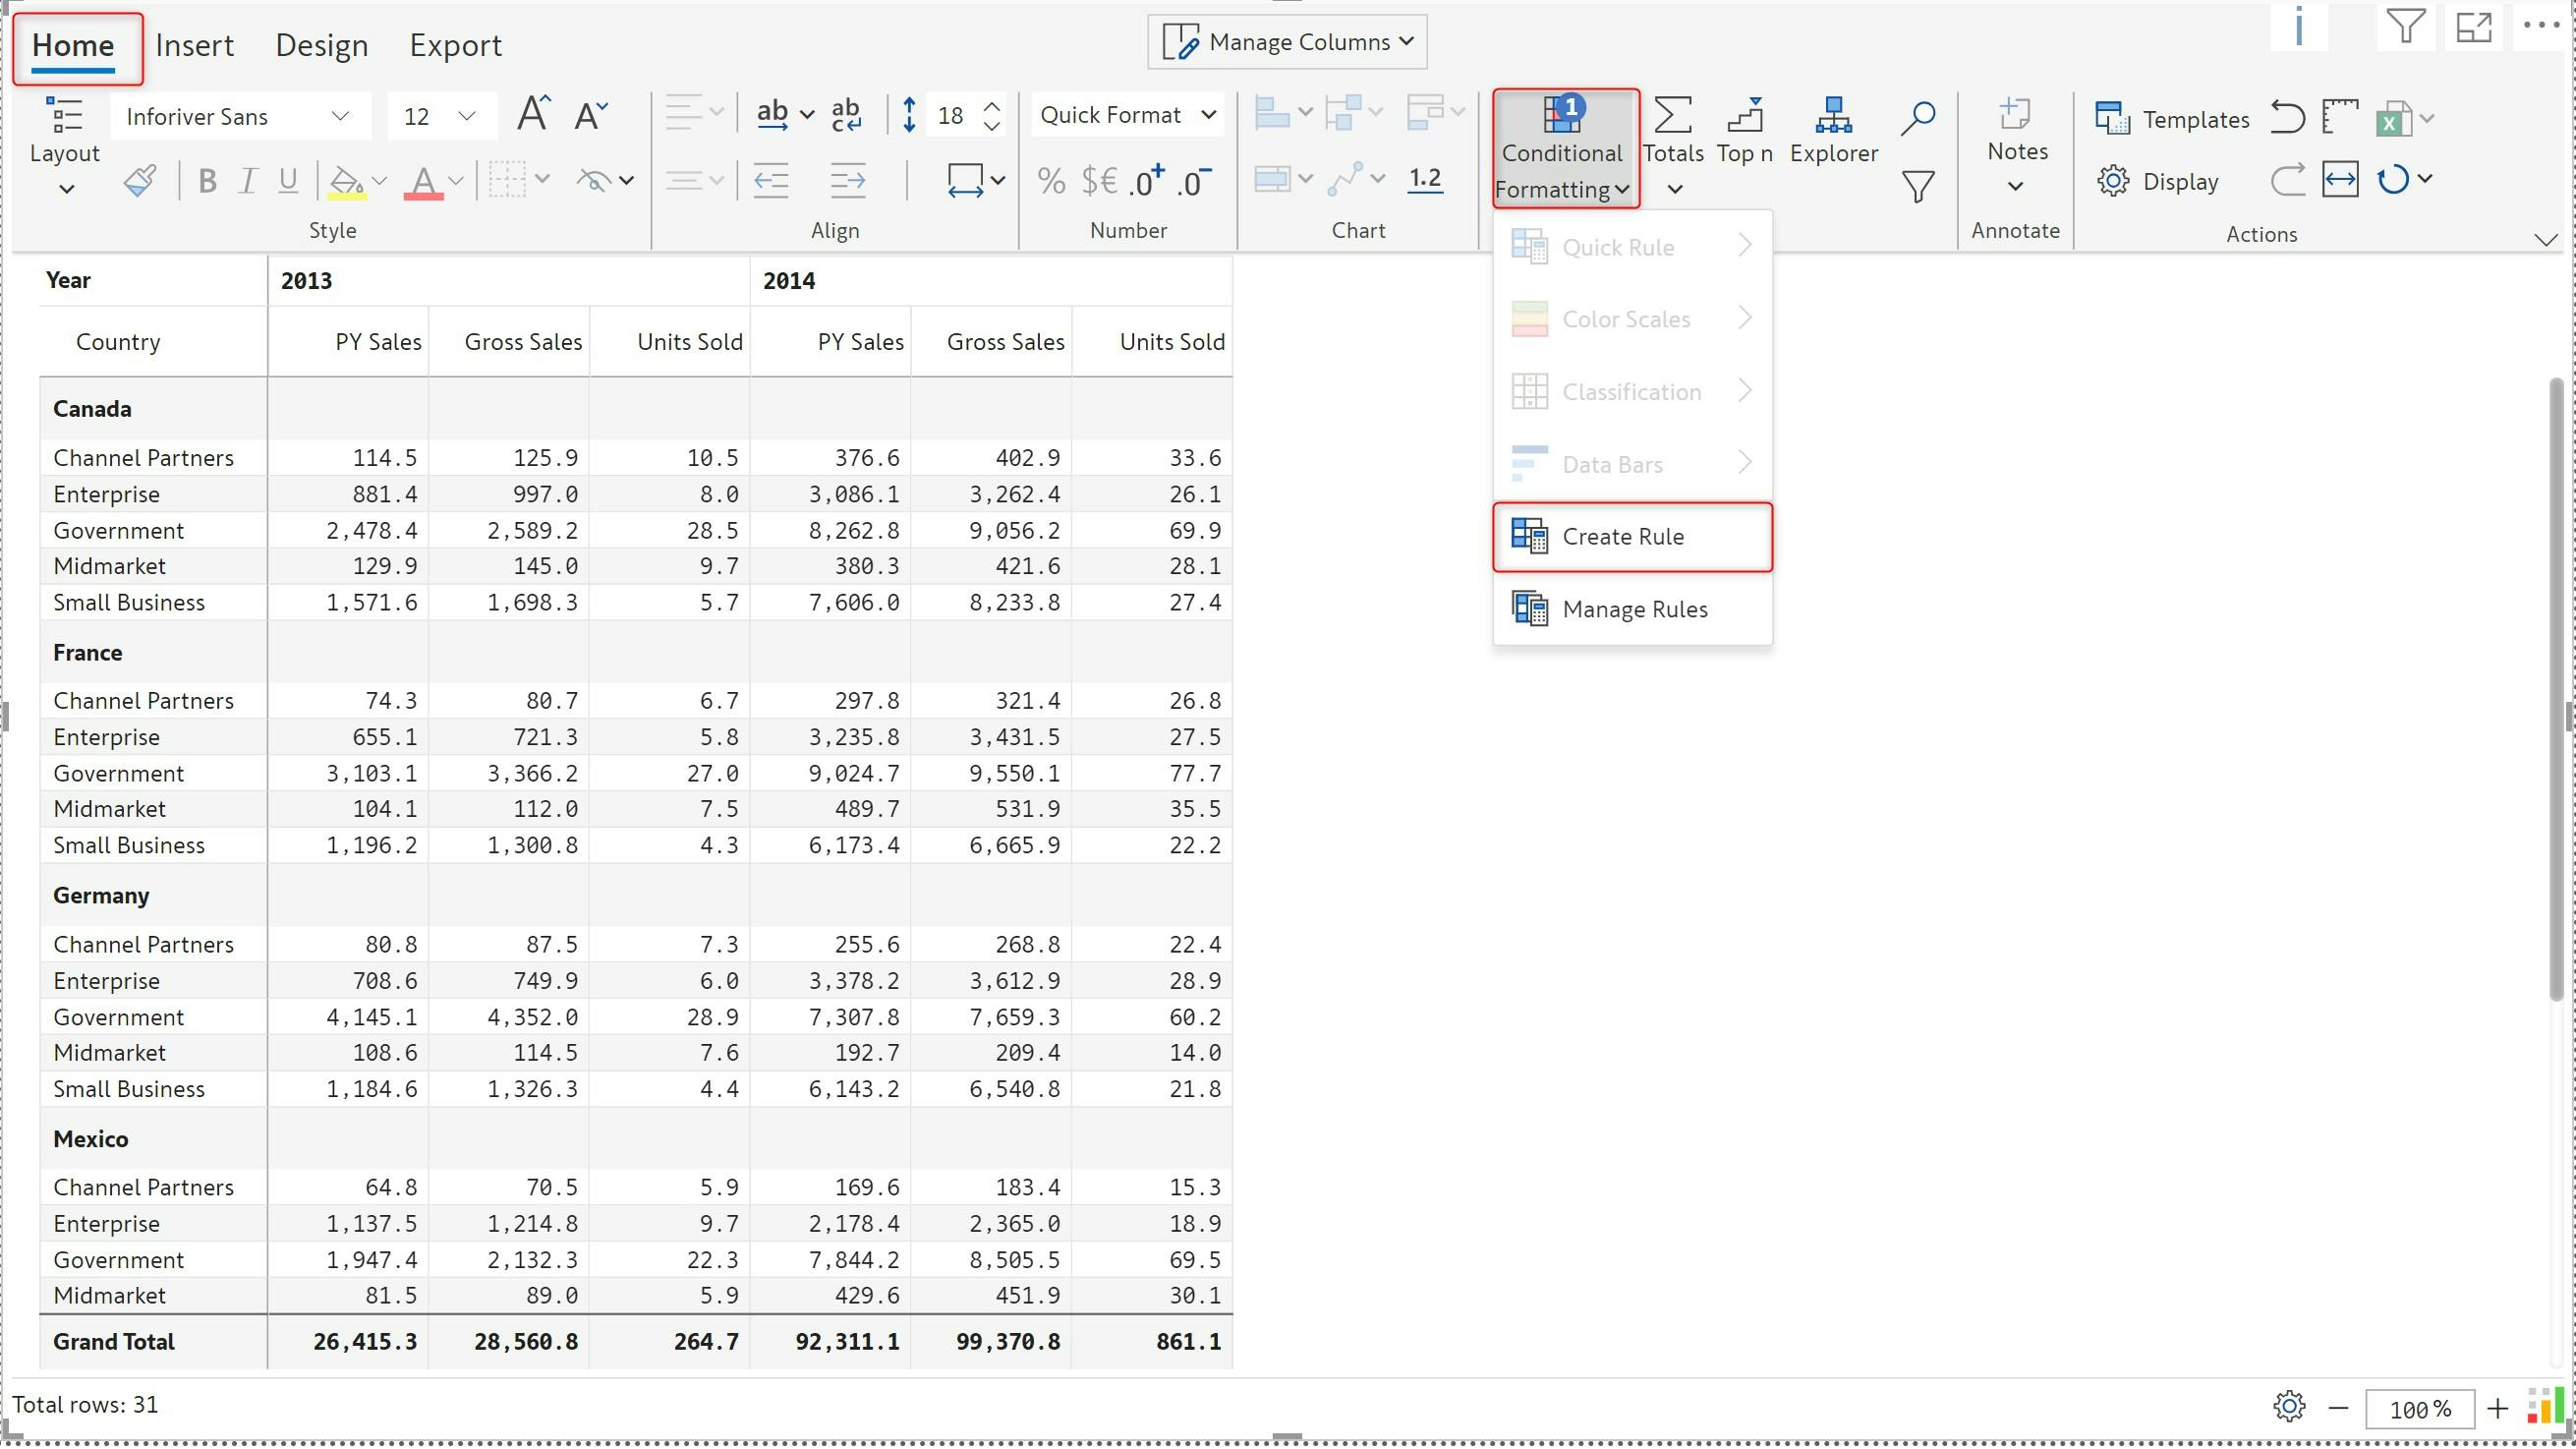Click the 100 % zoom level field
Image resolution: width=2576 pixels, height=1449 pixels.
tap(2419, 1409)
